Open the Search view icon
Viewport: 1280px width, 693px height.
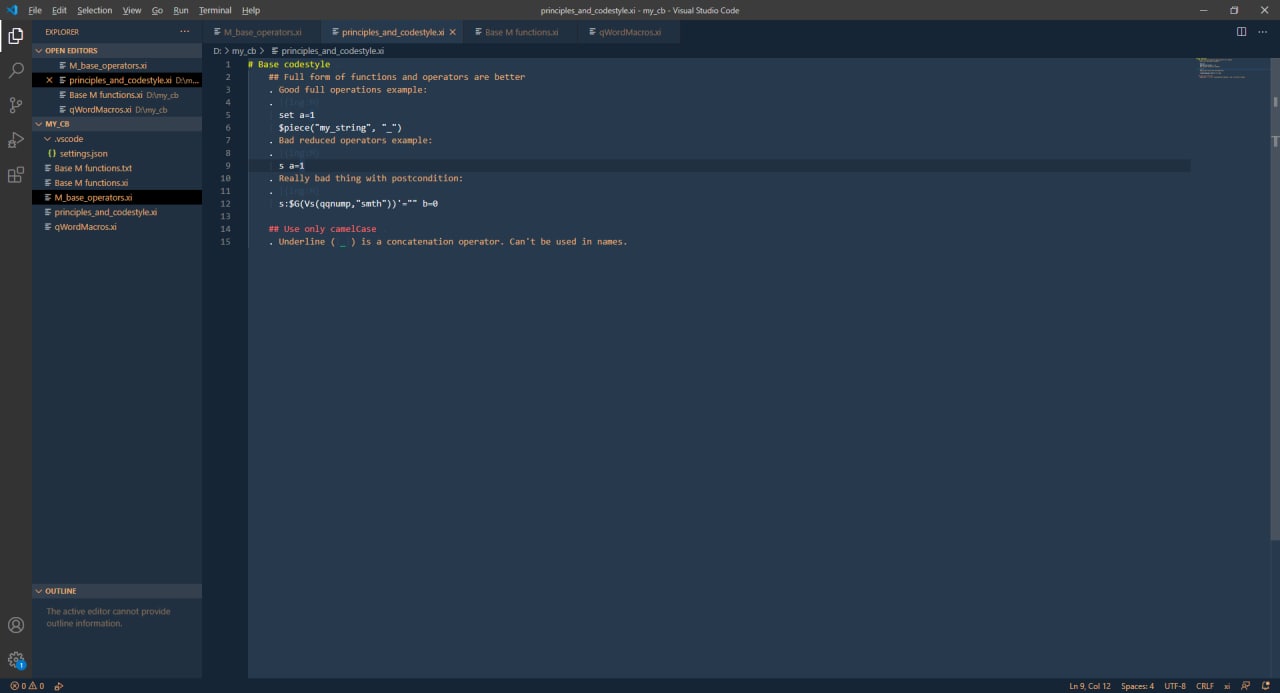point(16,70)
